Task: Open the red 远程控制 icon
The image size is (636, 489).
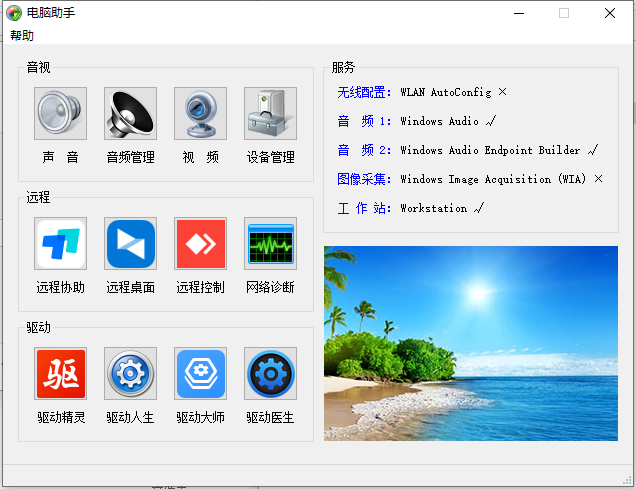Action: 200,243
